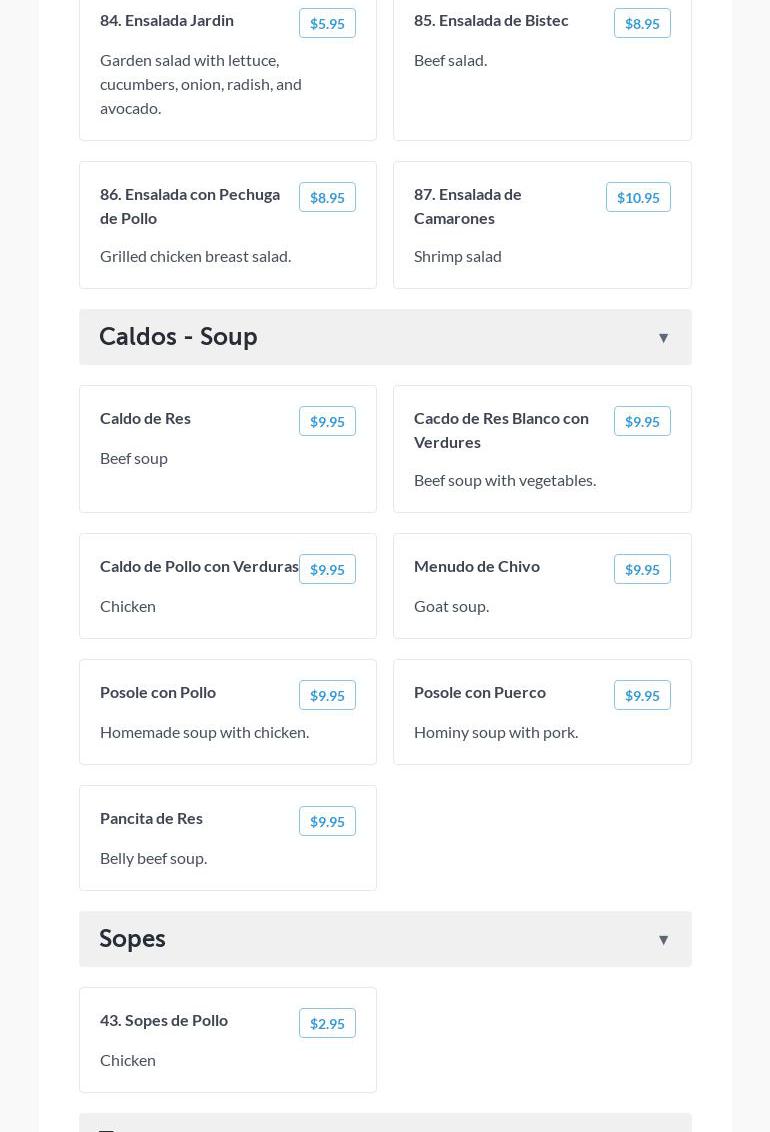Screen dimensions: 770x1132
Task: Collapse the Sopes section arrow
Action: pyautogui.click(x=663, y=940)
